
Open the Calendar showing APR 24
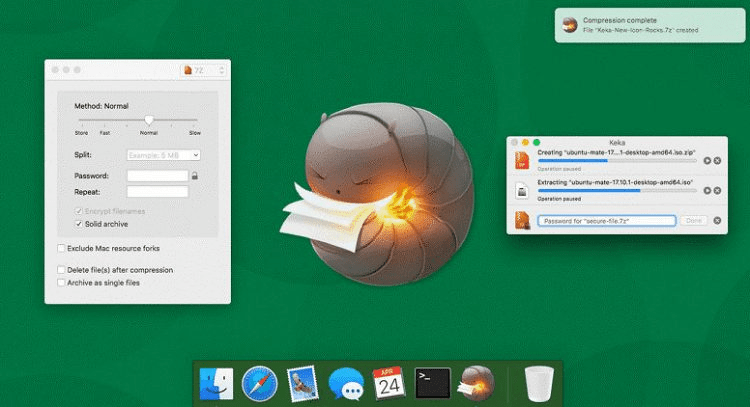[389, 383]
